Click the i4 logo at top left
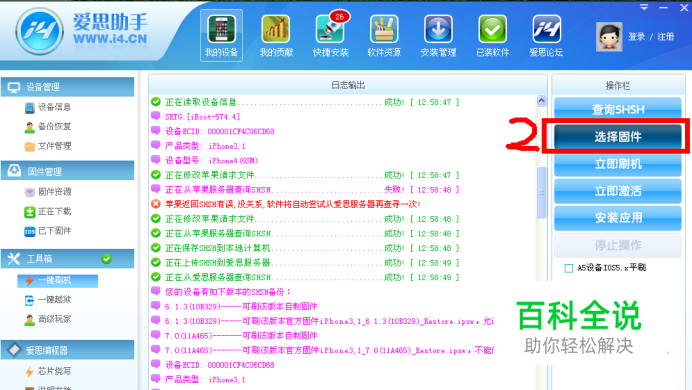The image size is (692, 390). [39, 31]
